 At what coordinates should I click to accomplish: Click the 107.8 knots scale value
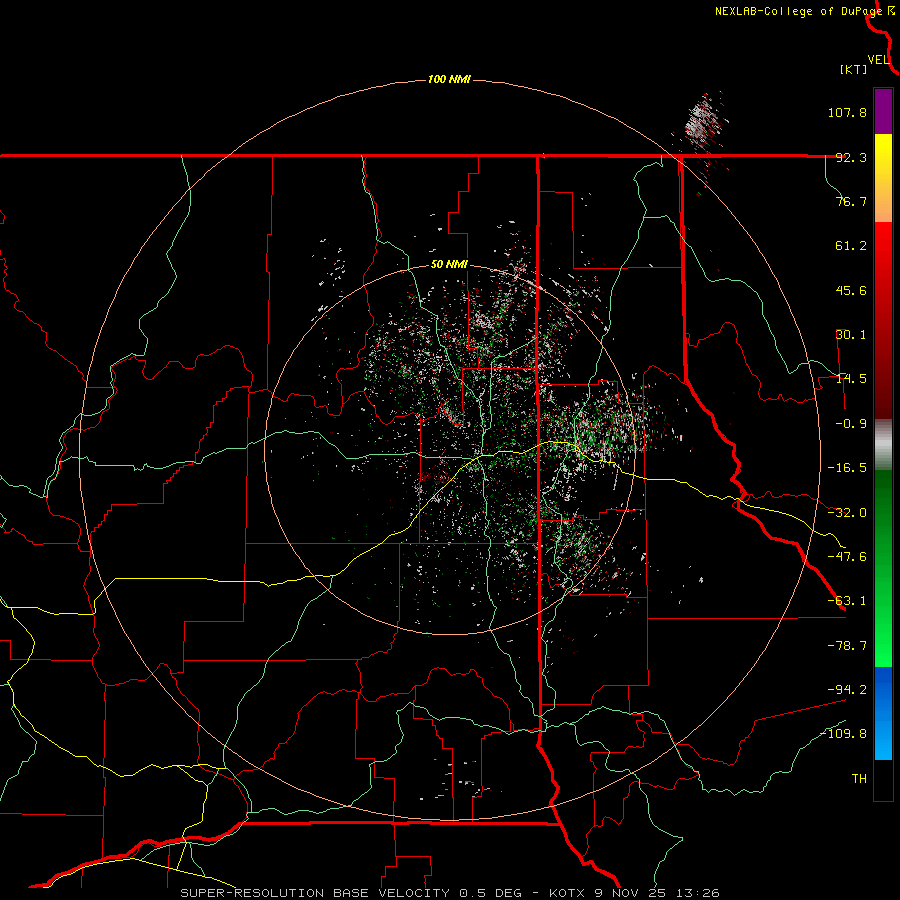pyautogui.click(x=847, y=112)
